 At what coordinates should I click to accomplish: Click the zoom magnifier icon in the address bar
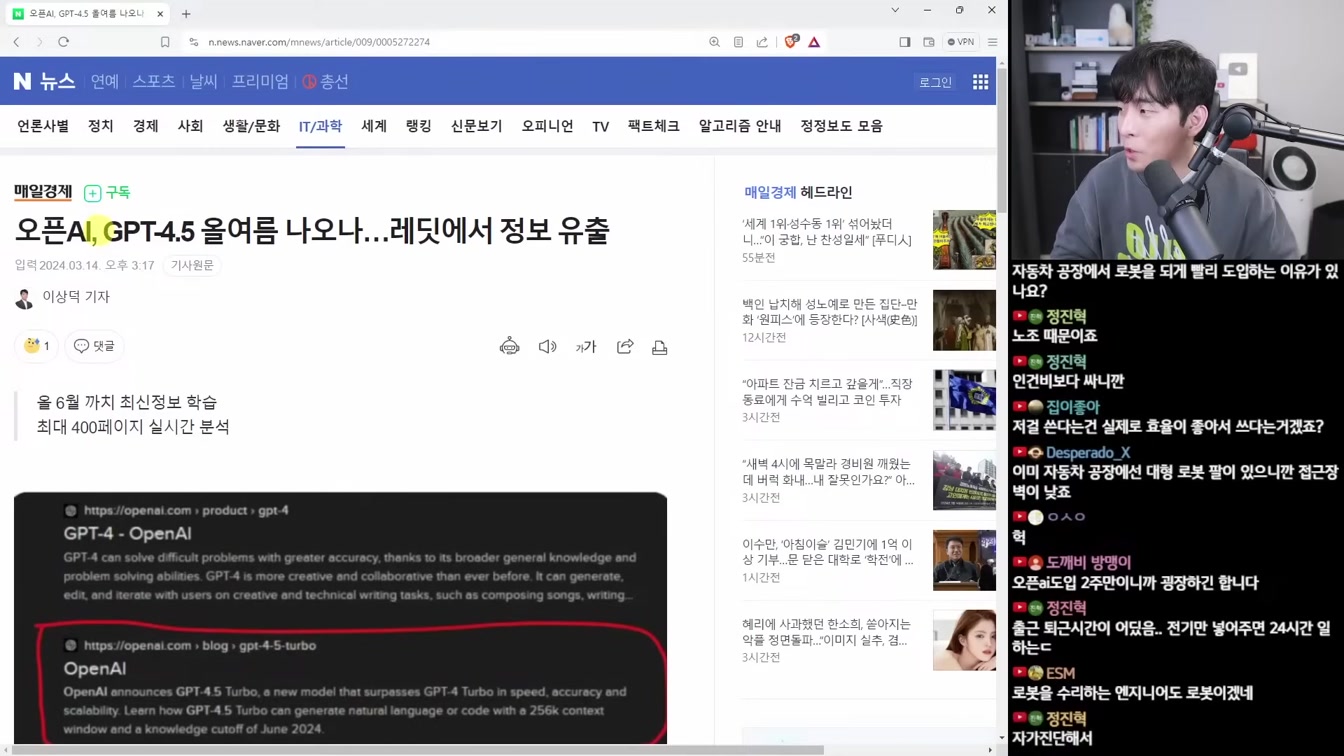pos(714,42)
